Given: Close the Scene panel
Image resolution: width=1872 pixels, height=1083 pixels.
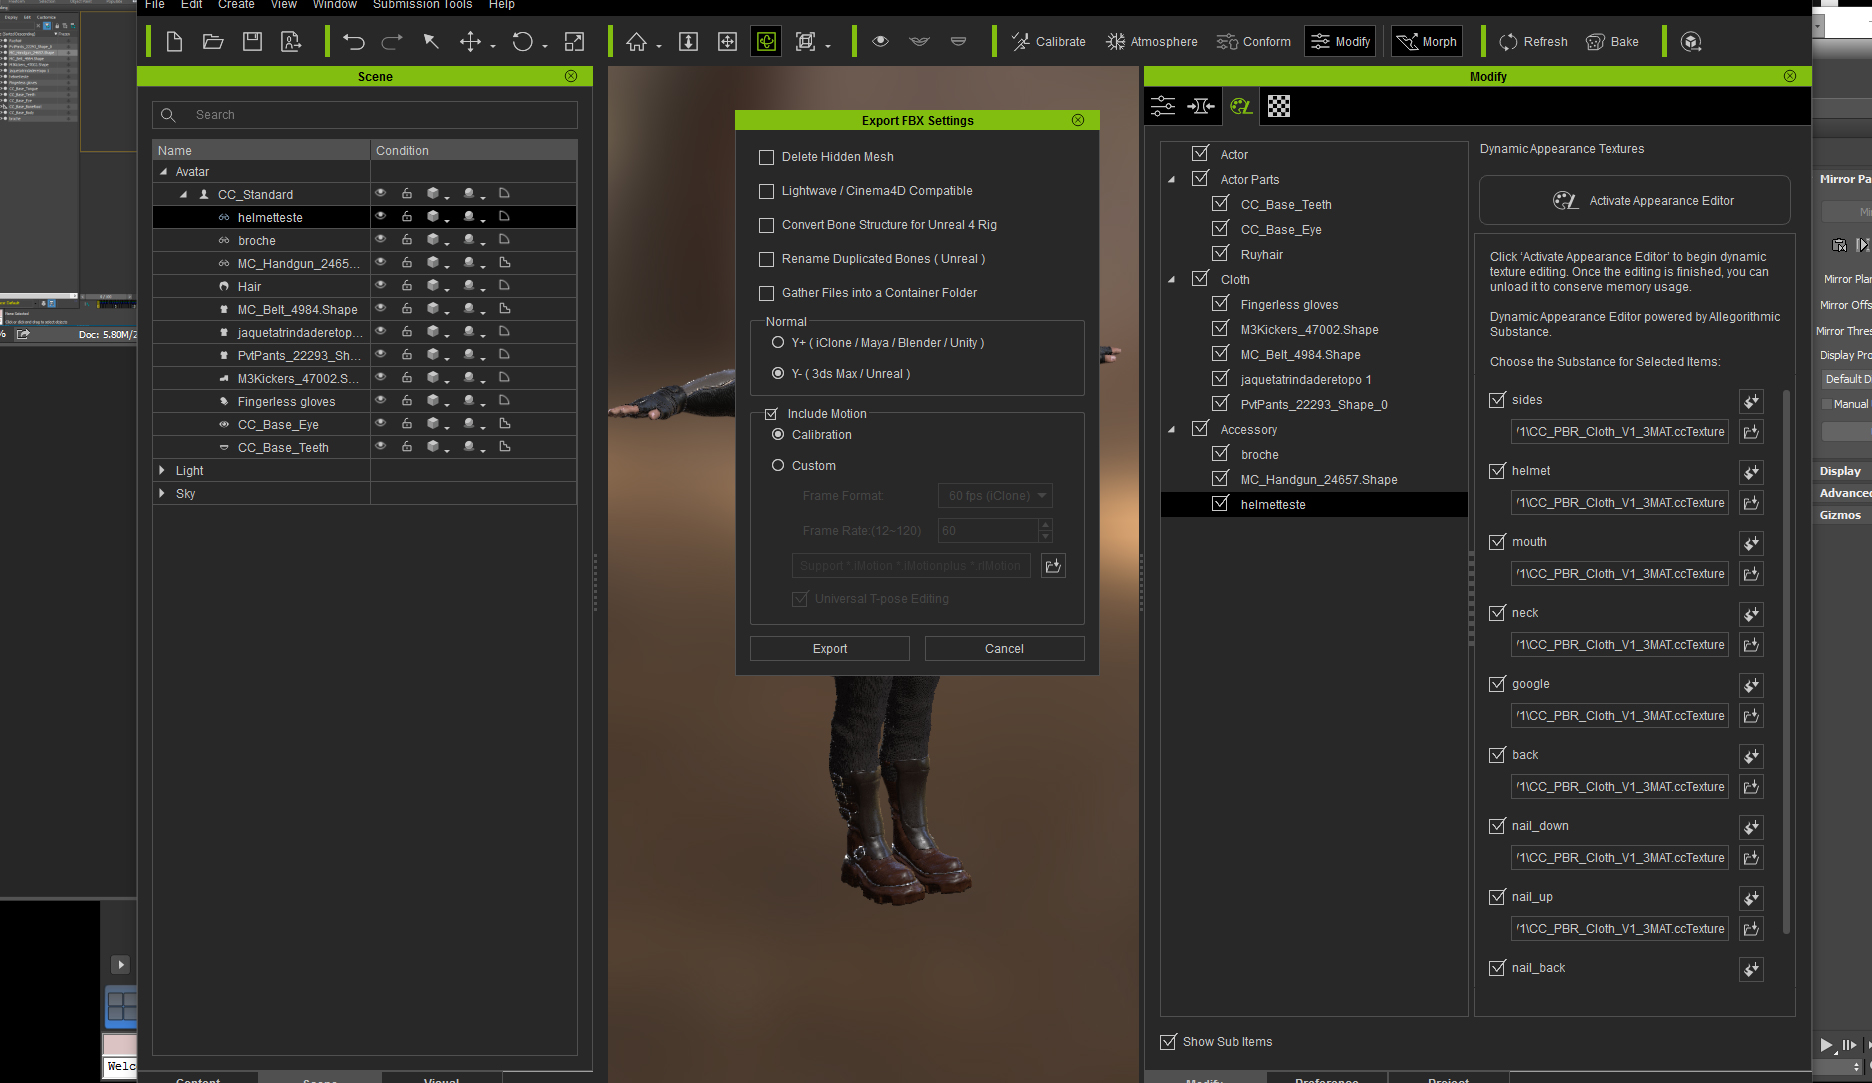Looking at the screenshot, I should [571, 76].
